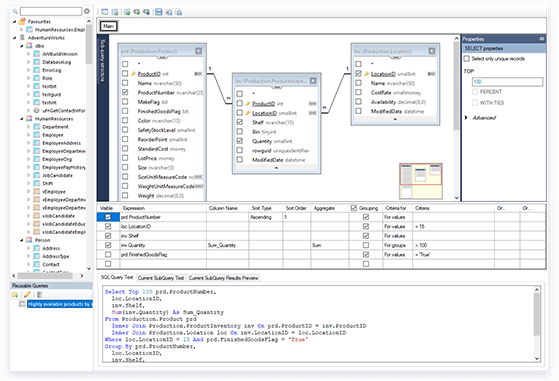Click the Department table icon
The height and width of the screenshot is (381, 559).
37,127
